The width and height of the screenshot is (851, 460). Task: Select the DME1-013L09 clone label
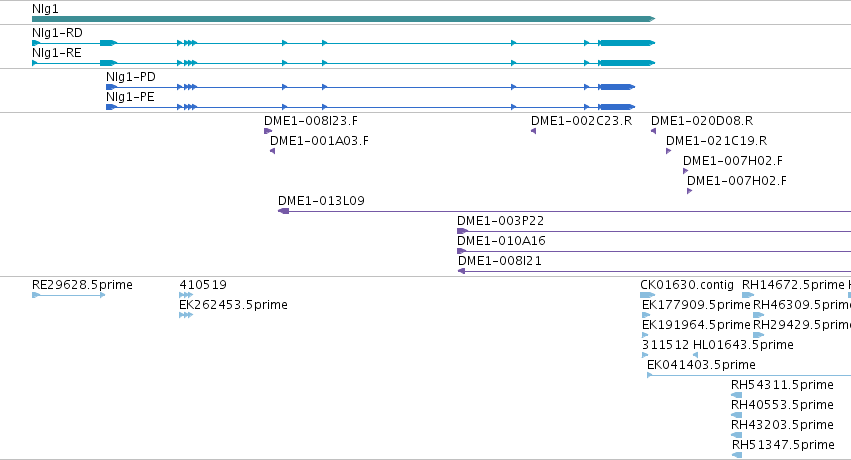tap(321, 201)
